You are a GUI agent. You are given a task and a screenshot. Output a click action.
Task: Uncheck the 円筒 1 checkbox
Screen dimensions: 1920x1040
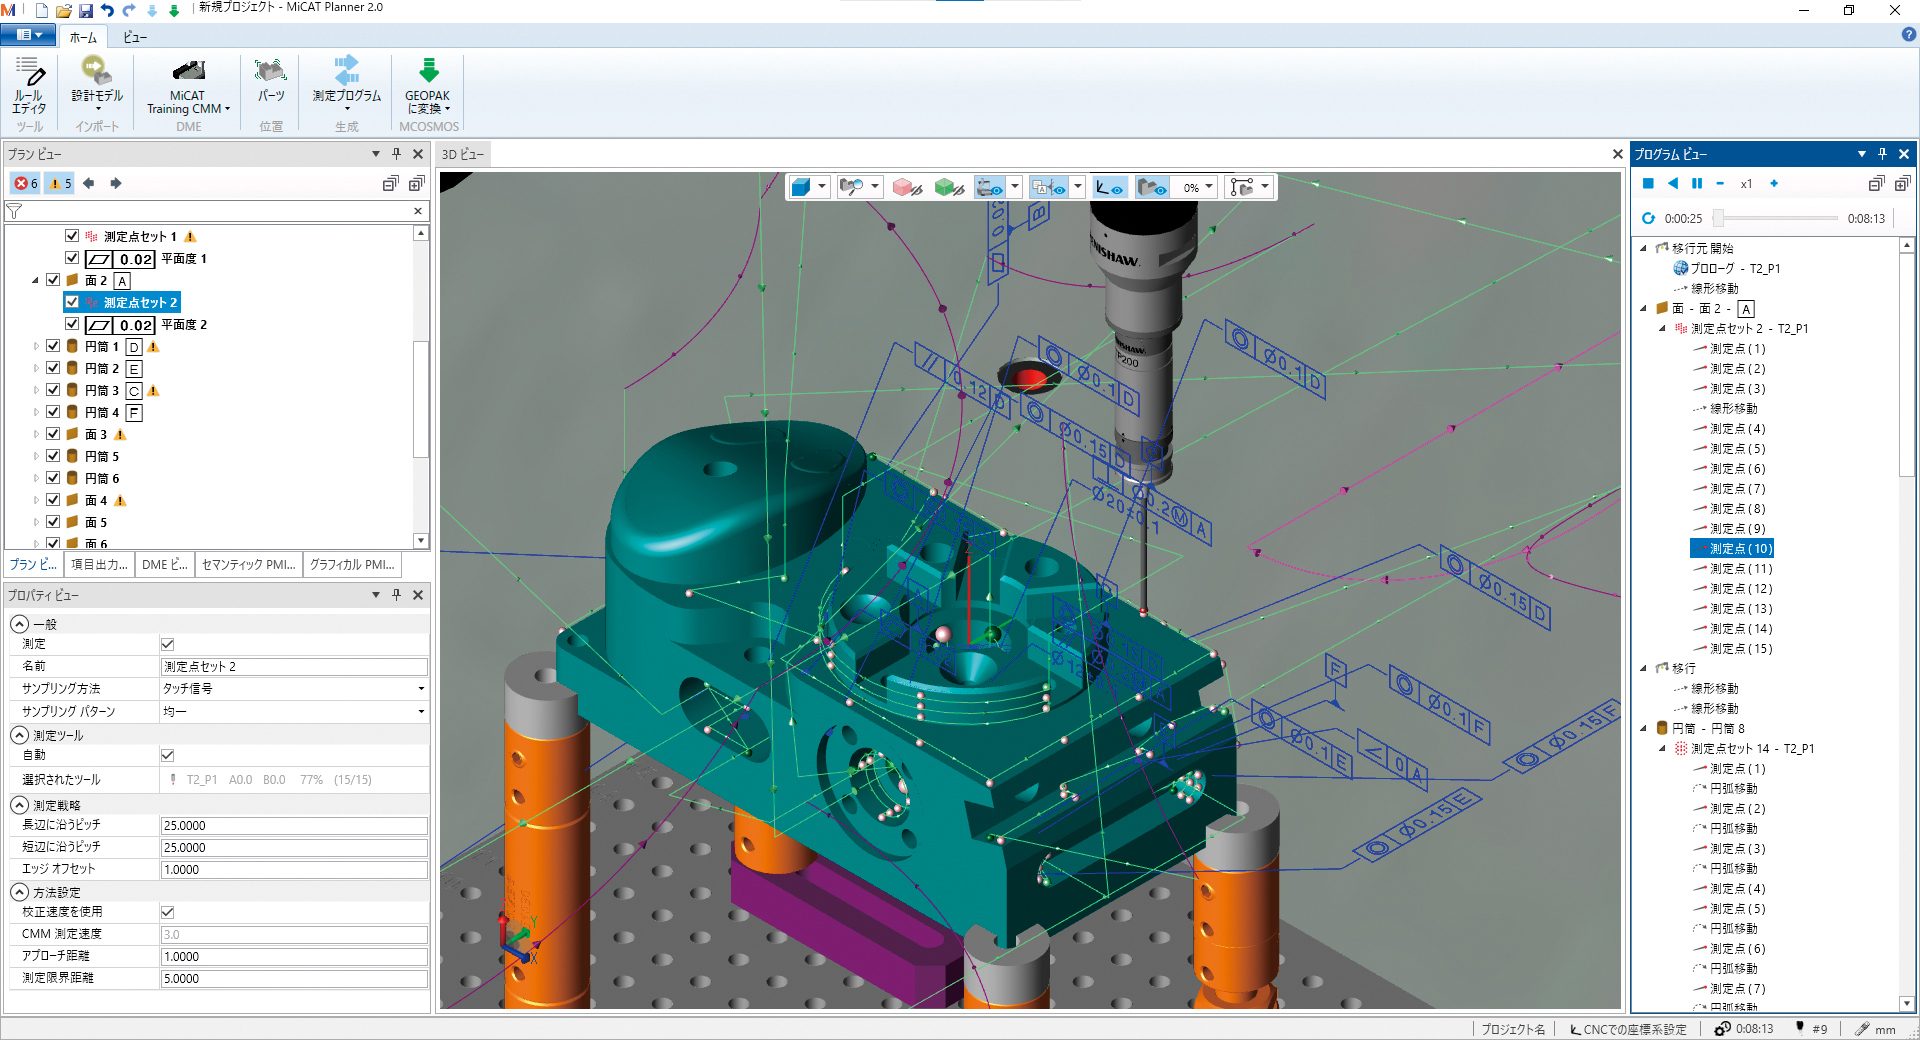point(53,346)
